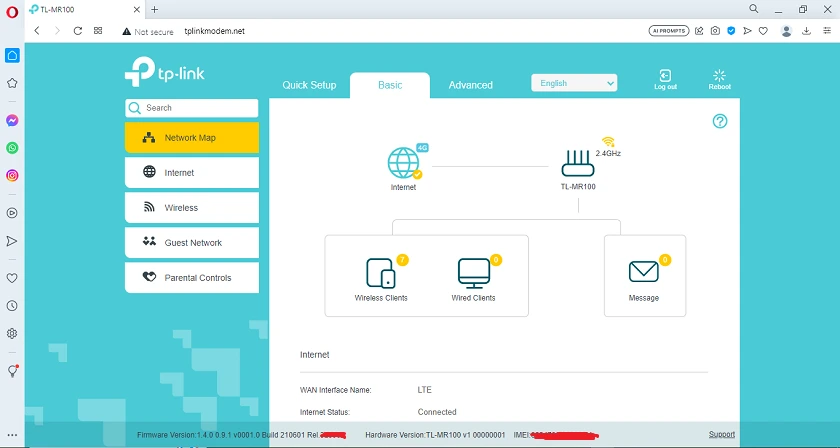
Task: Open Network Map menu item
Action: (x=192, y=138)
